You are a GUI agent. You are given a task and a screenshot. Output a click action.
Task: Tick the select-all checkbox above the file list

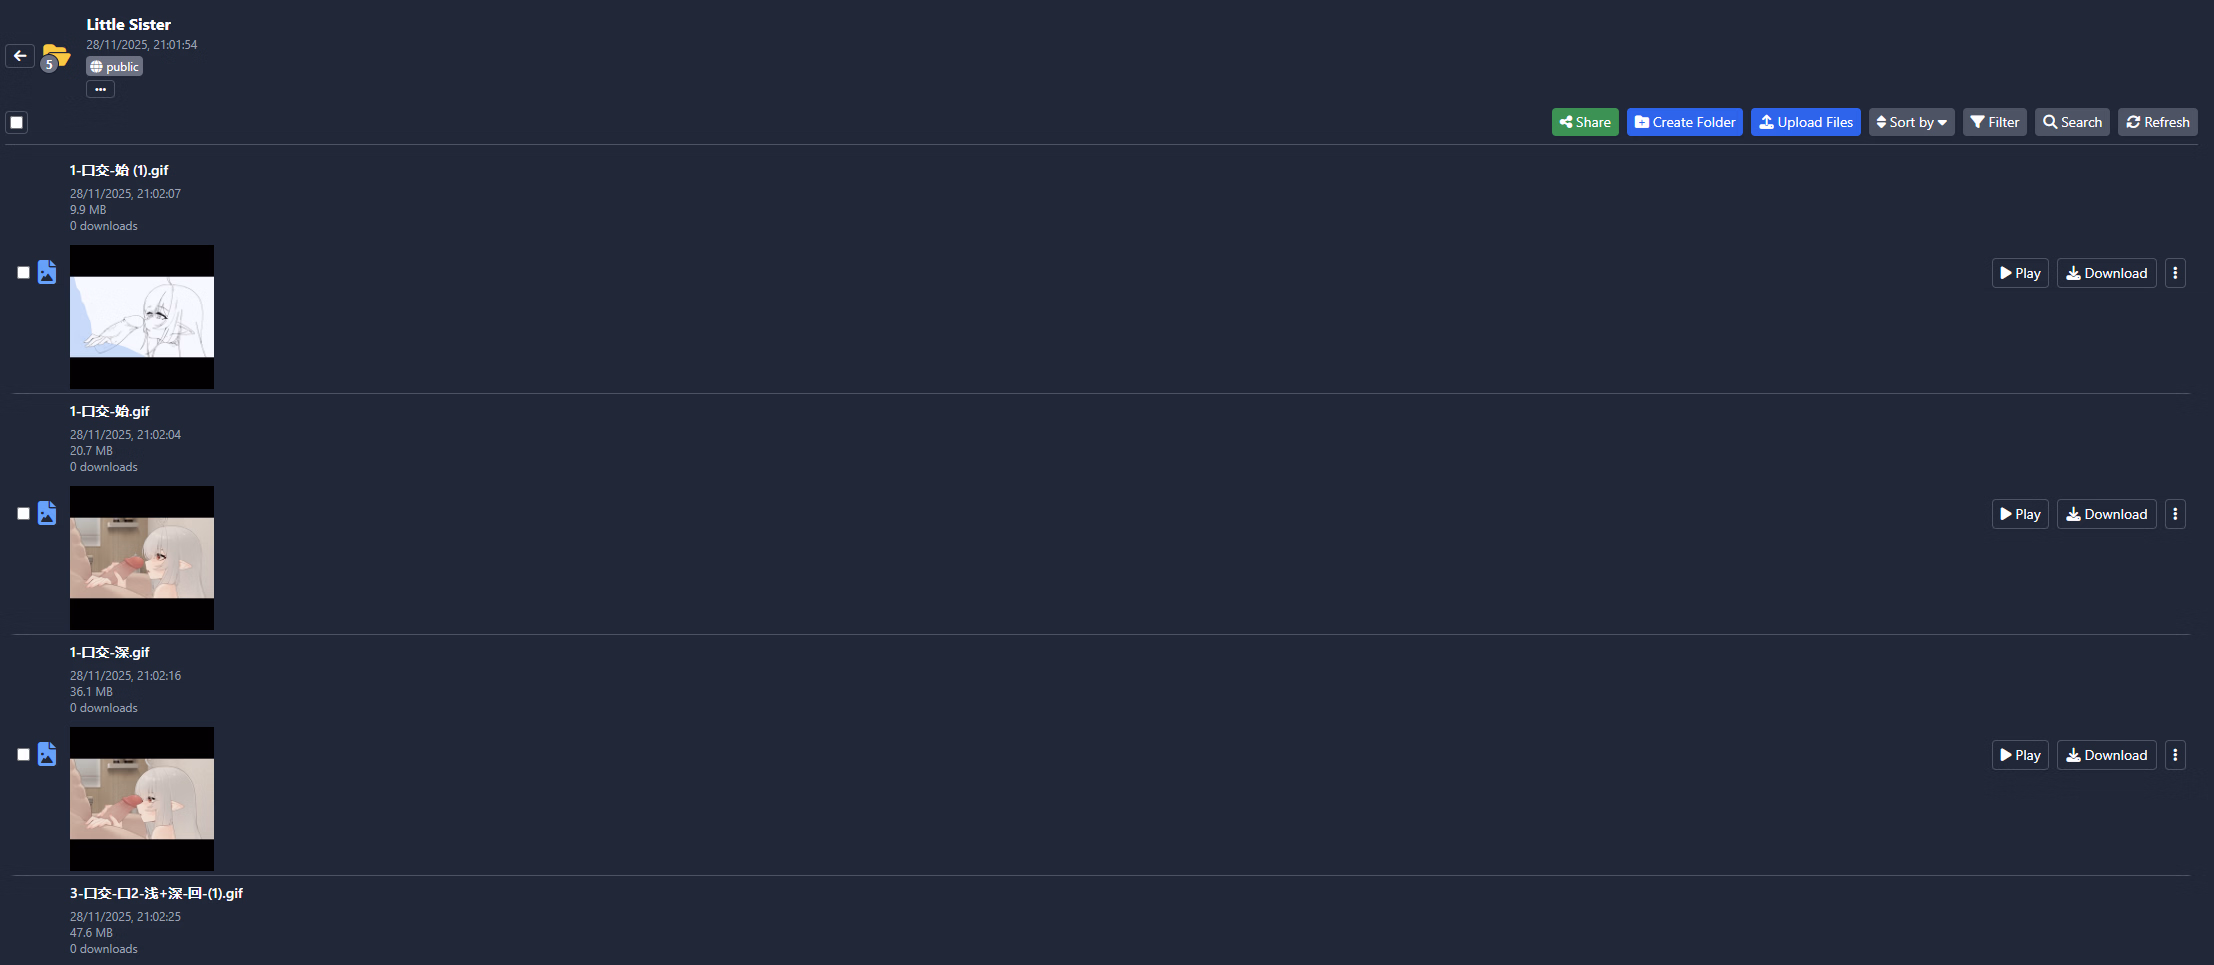point(17,123)
